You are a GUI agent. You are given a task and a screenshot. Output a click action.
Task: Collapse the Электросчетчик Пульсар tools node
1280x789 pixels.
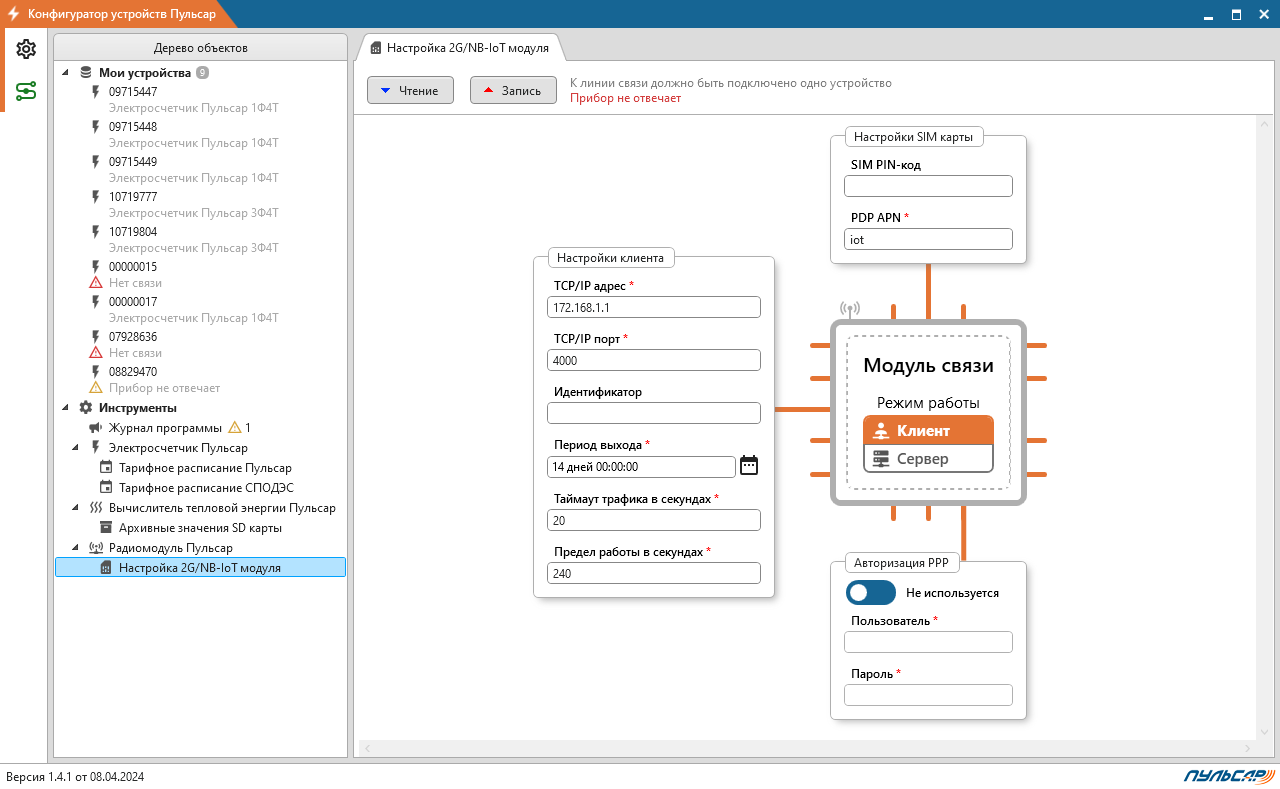(76, 448)
